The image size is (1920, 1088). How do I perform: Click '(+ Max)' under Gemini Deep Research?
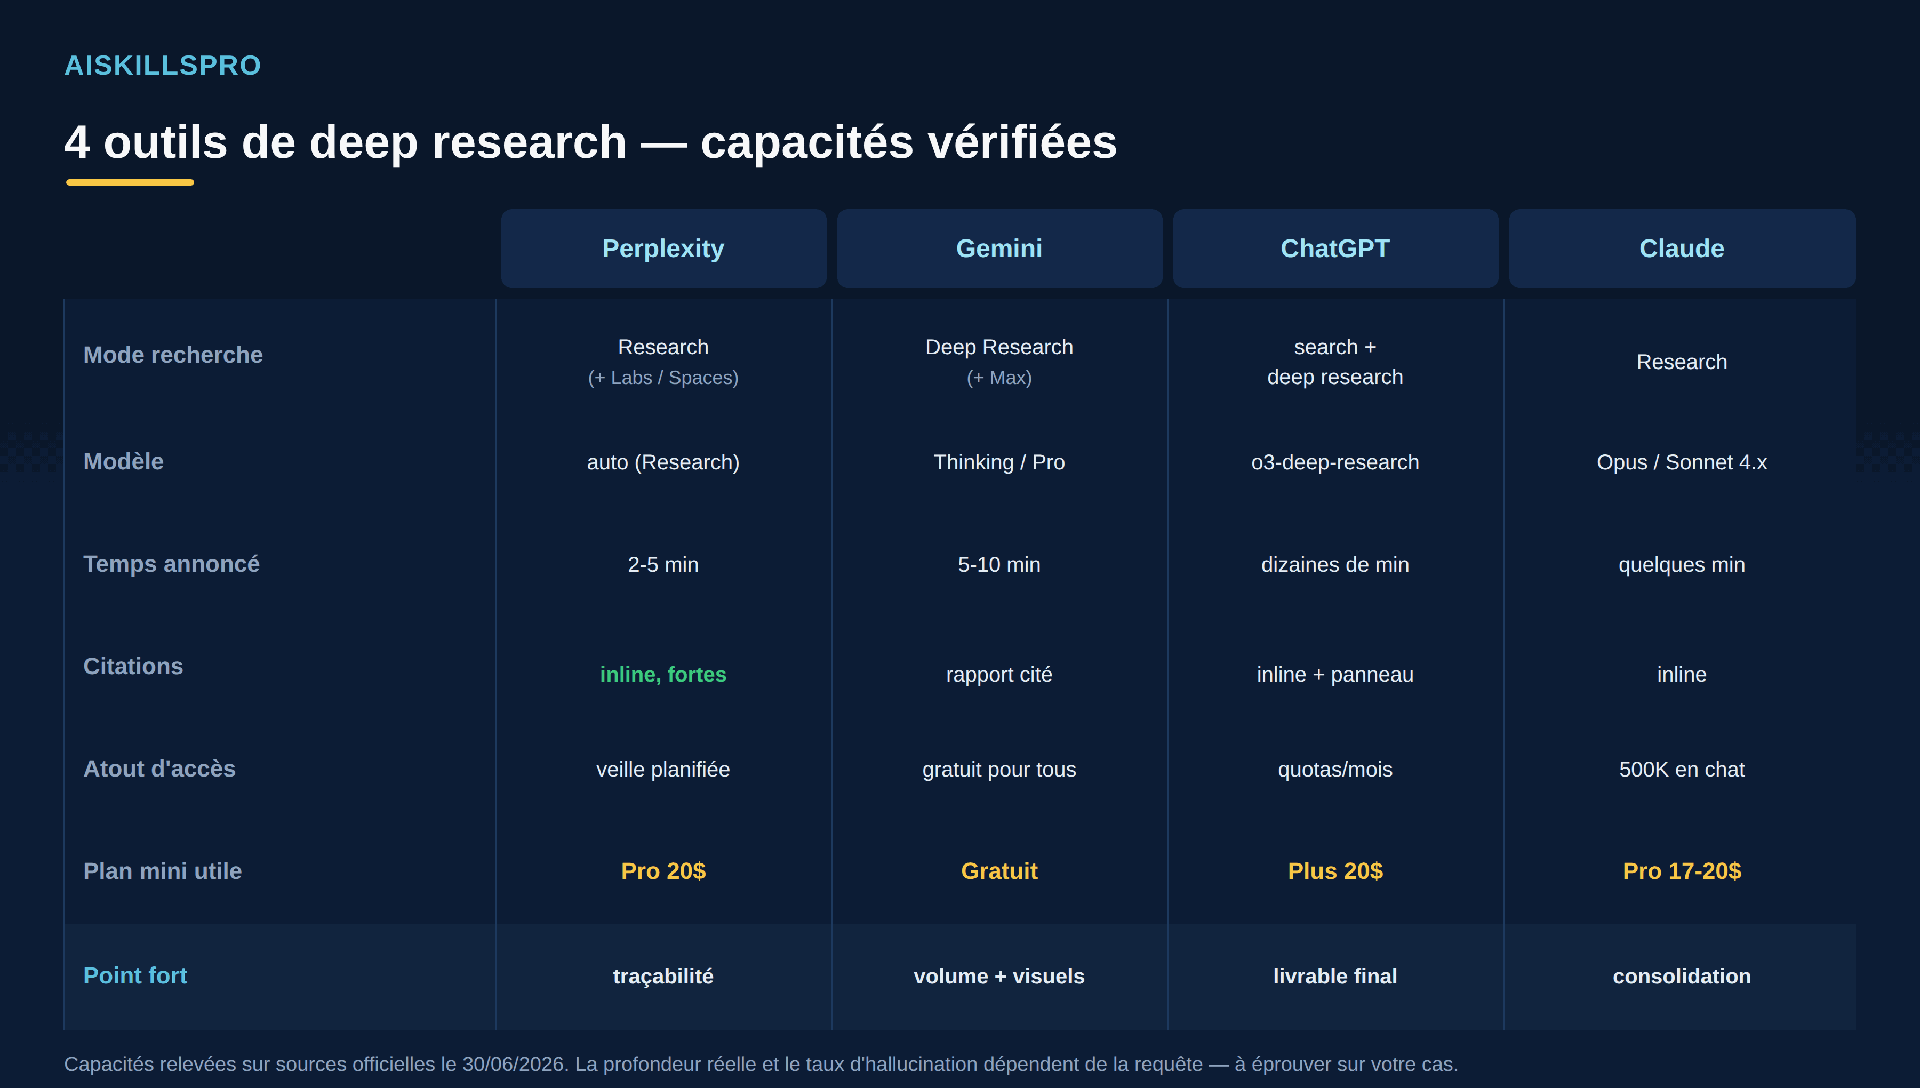[999, 378]
